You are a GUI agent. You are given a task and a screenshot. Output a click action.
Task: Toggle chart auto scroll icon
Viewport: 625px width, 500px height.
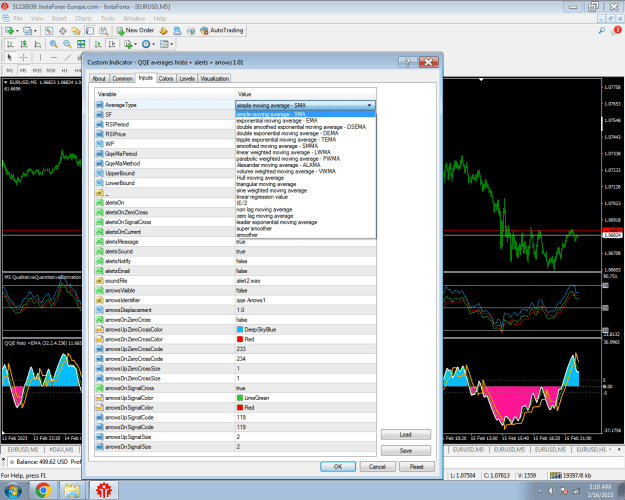pos(98,44)
